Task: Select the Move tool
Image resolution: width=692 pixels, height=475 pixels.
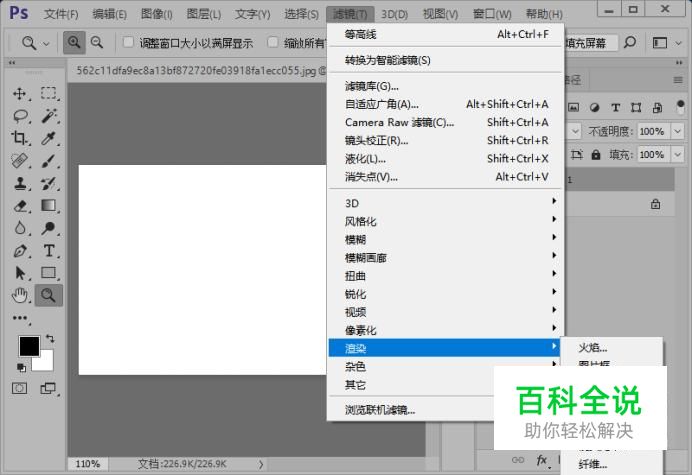Action: point(19,94)
